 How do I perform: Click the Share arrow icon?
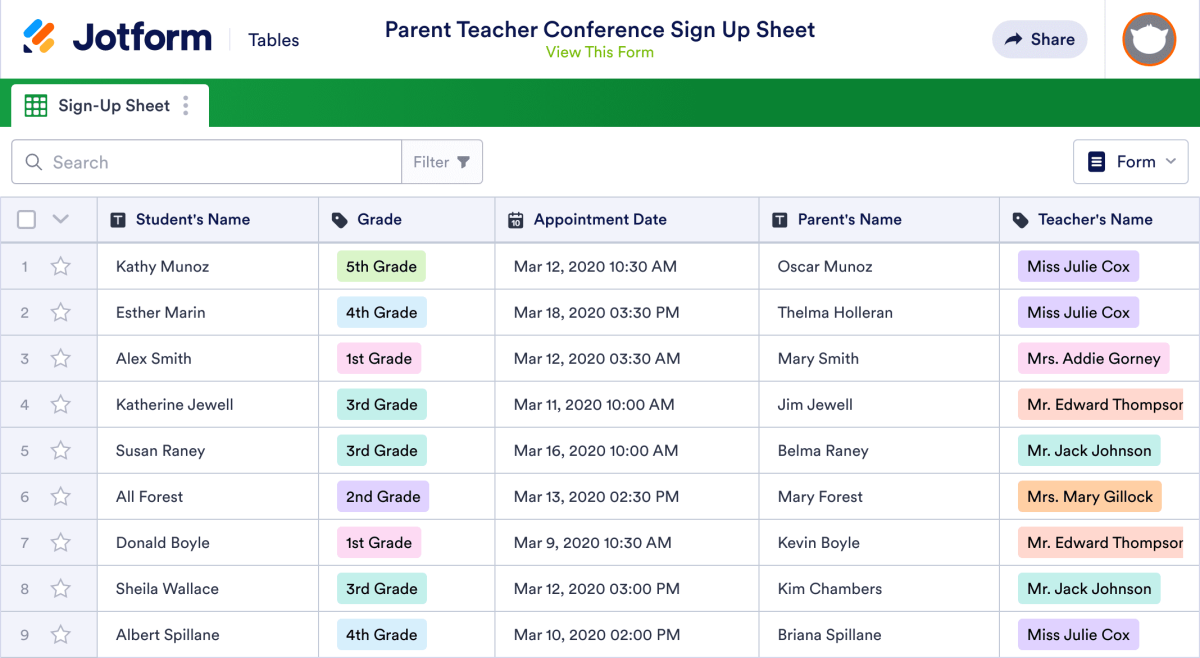[1015, 39]
